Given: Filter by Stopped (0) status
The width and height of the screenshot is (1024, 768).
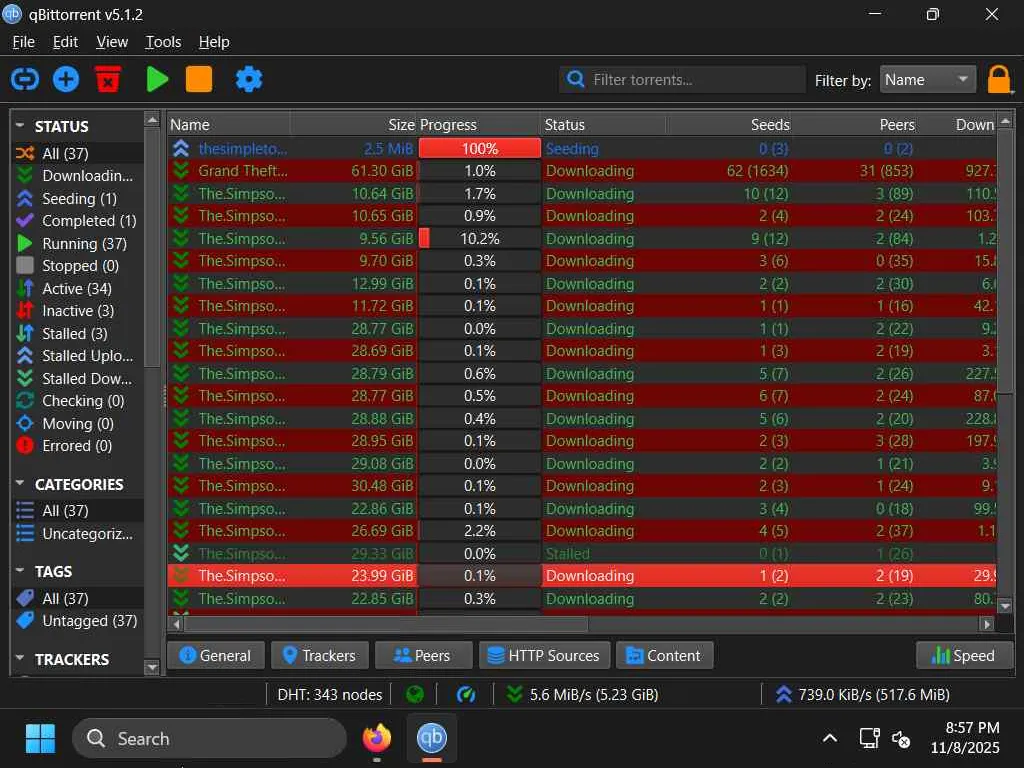Looking at the screenshot, I should point(78,266).
